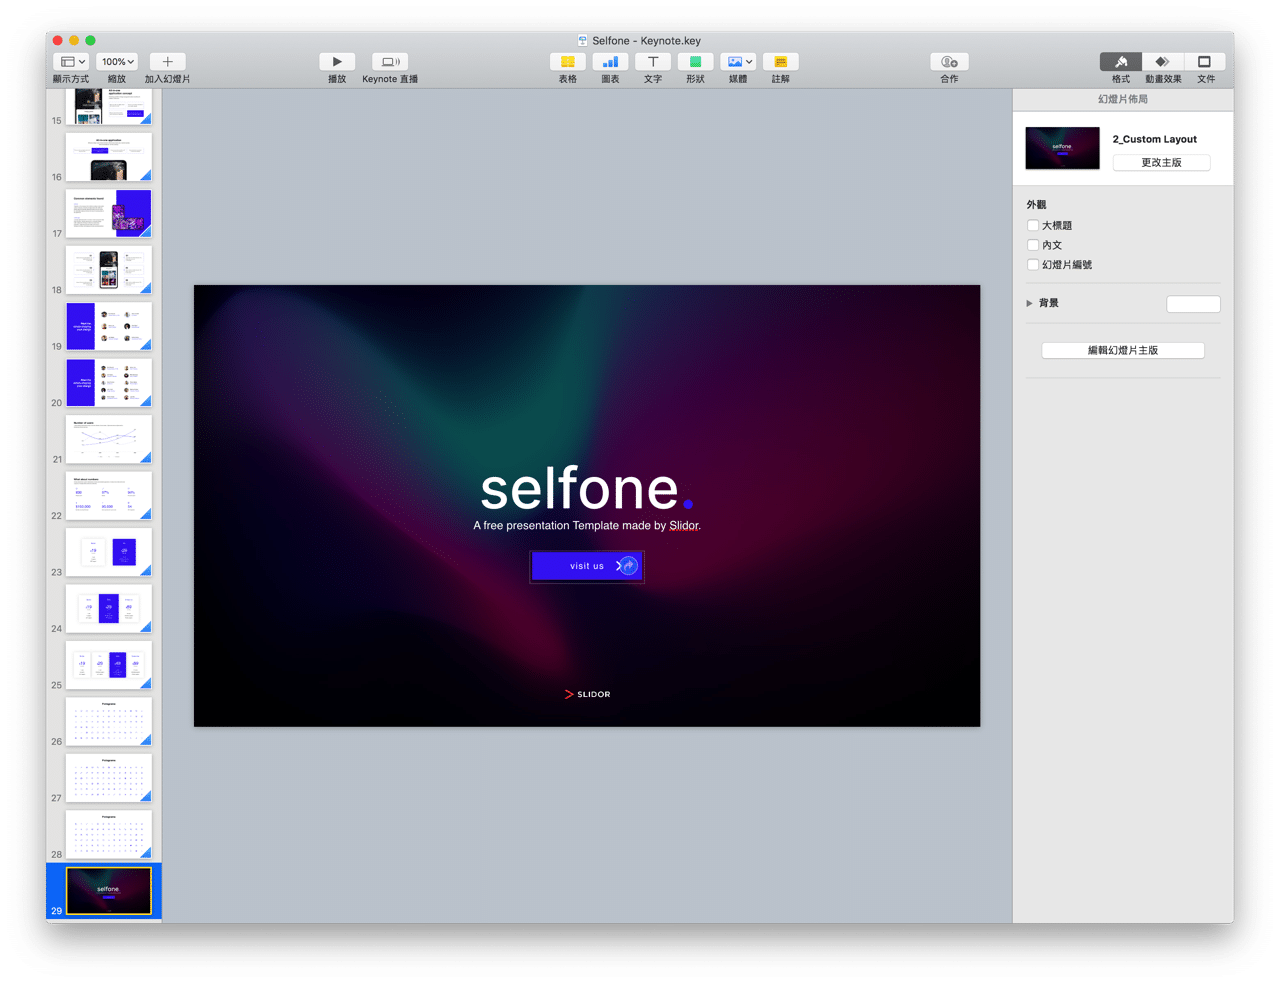1280x984 pixels.
Task: Select slide 19 thumbnail in the sidebar
Action: click(x=108, y=326)
